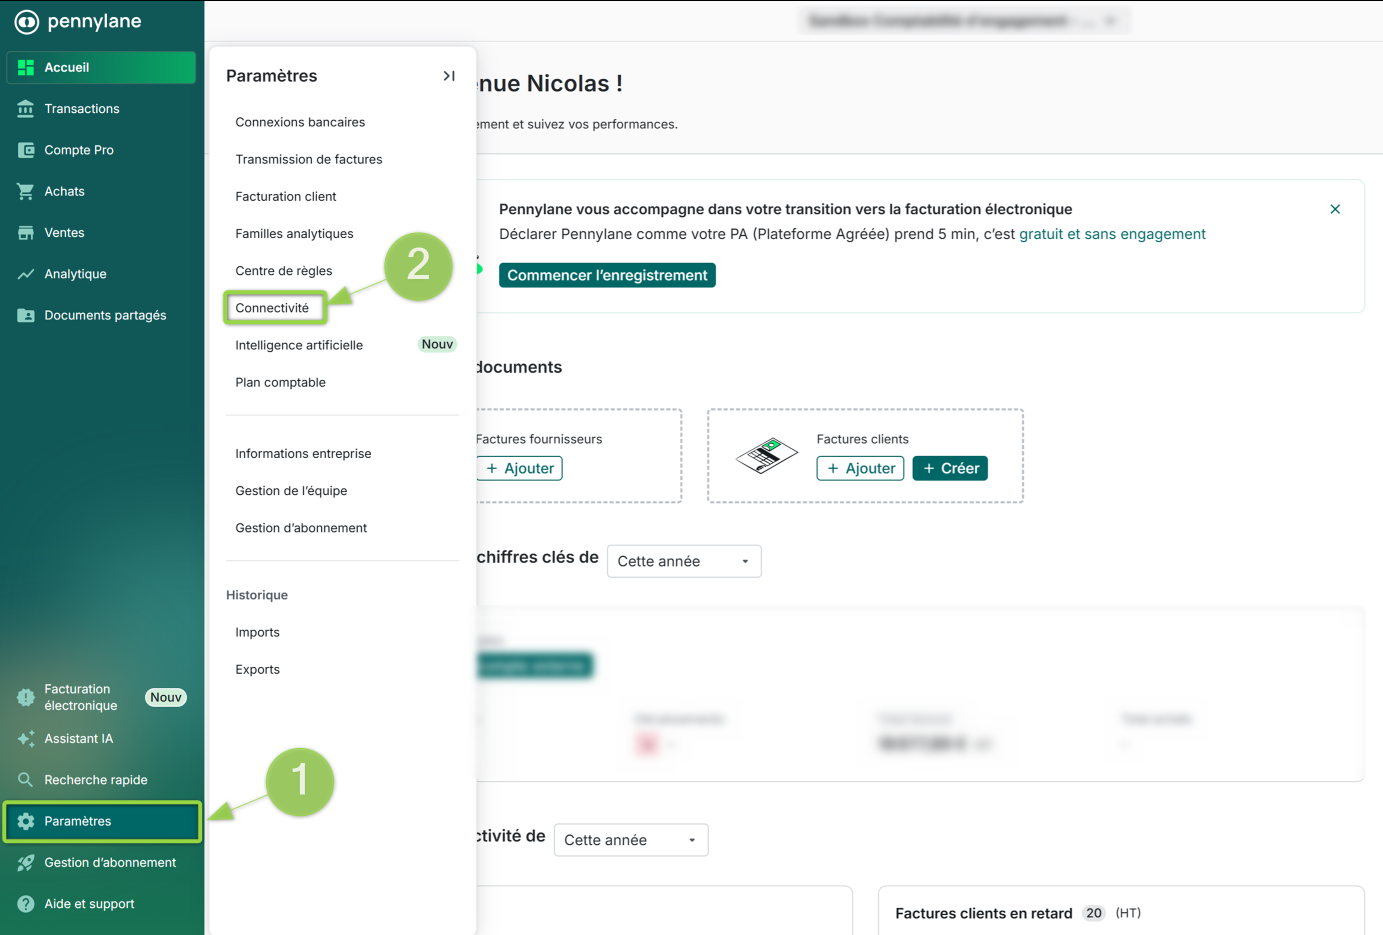Click Créer under Factures clients
Image resolution: width=1383 pixels, height=935 pixels.
[950, 468]
